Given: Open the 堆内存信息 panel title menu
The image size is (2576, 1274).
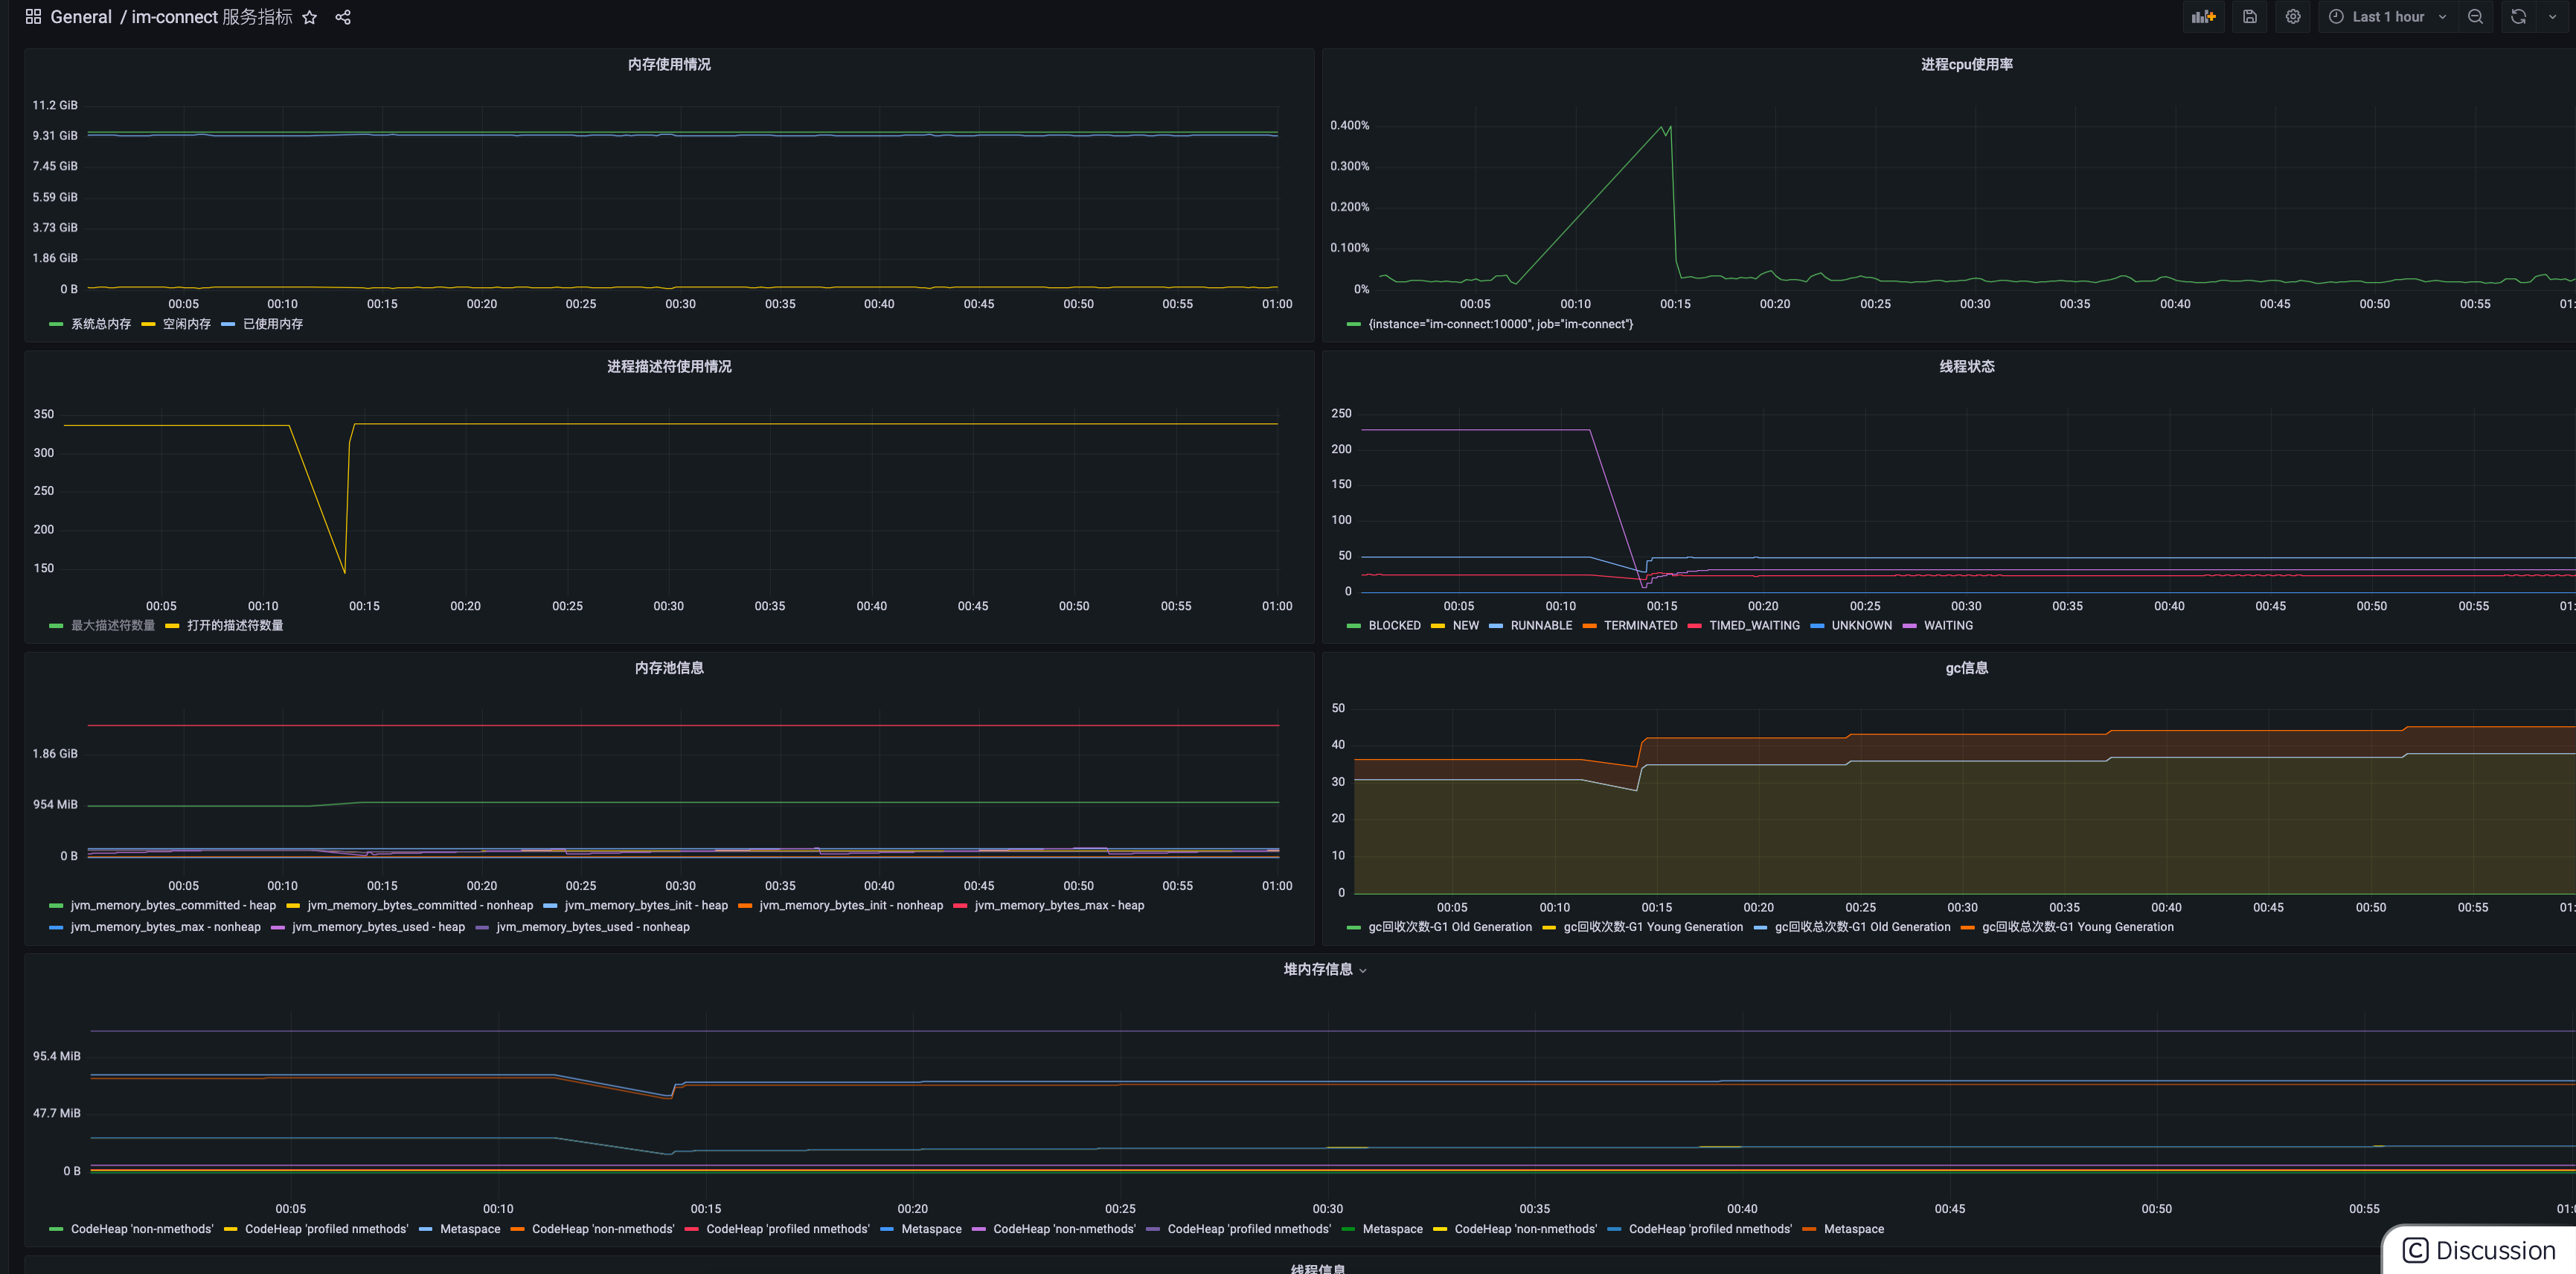Looking at the screenshot, I should tap(1318, 969).
